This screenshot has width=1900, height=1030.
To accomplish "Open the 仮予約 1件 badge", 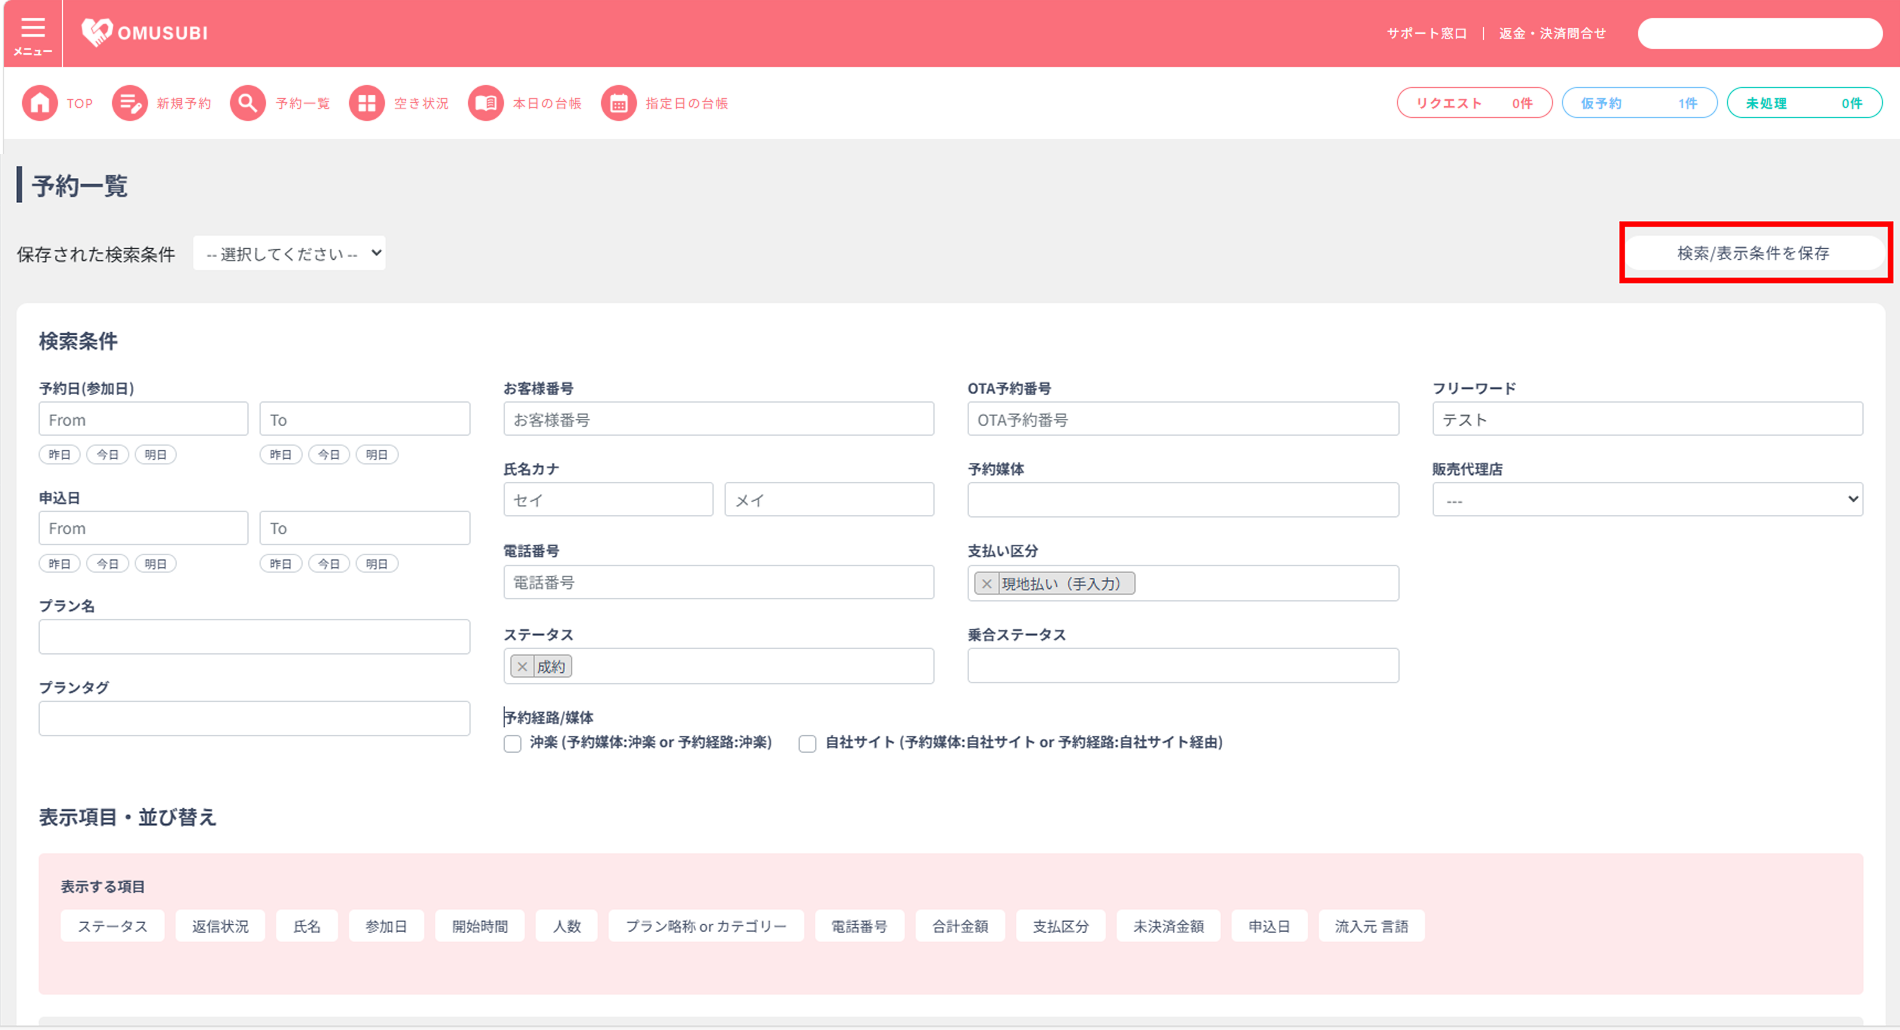I will pyautogui.click(x=1639, y=103).
